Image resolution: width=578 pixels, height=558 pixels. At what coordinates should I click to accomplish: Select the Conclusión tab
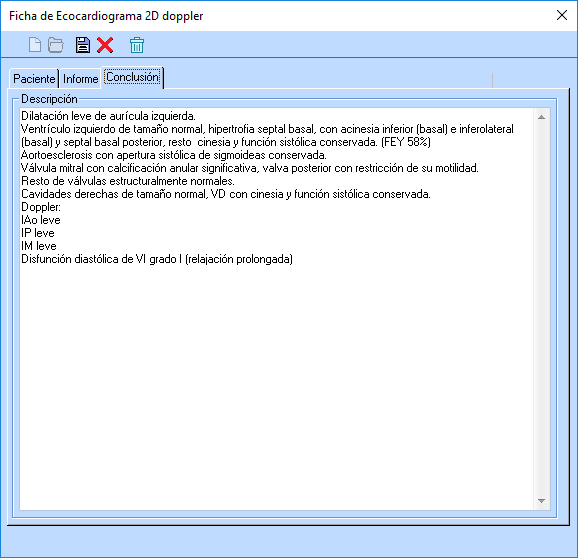pos(132,77)
